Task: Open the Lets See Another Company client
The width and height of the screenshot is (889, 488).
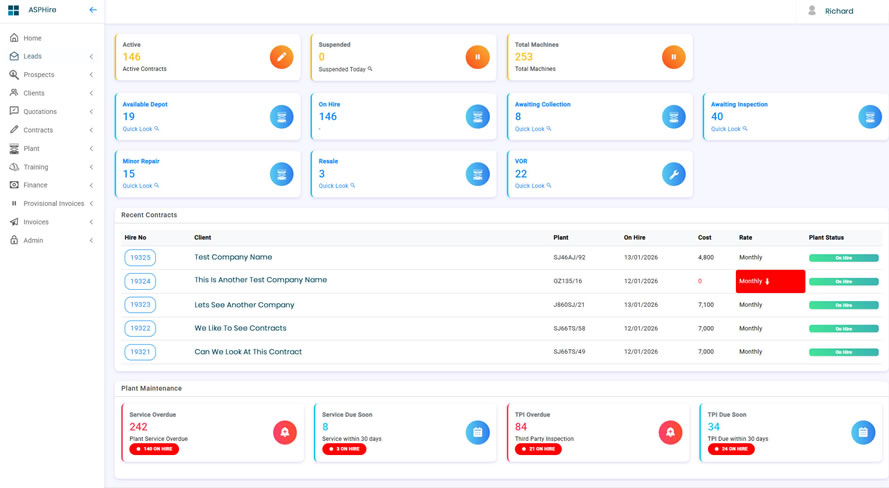Action: (244, 305)
